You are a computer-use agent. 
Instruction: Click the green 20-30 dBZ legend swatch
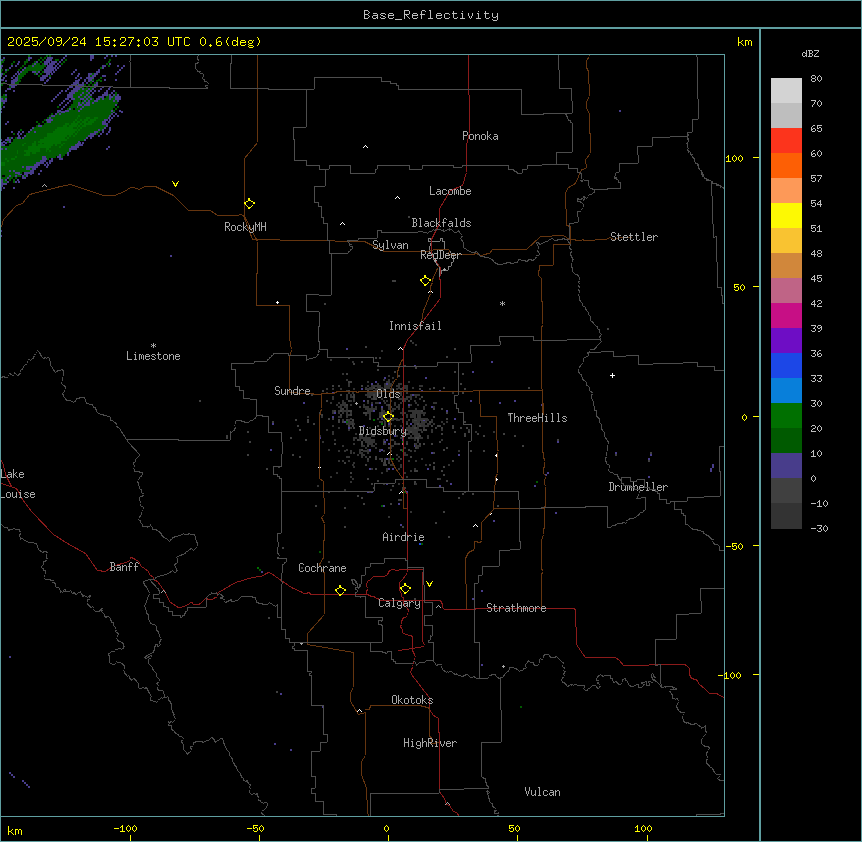tap(786, 416)
